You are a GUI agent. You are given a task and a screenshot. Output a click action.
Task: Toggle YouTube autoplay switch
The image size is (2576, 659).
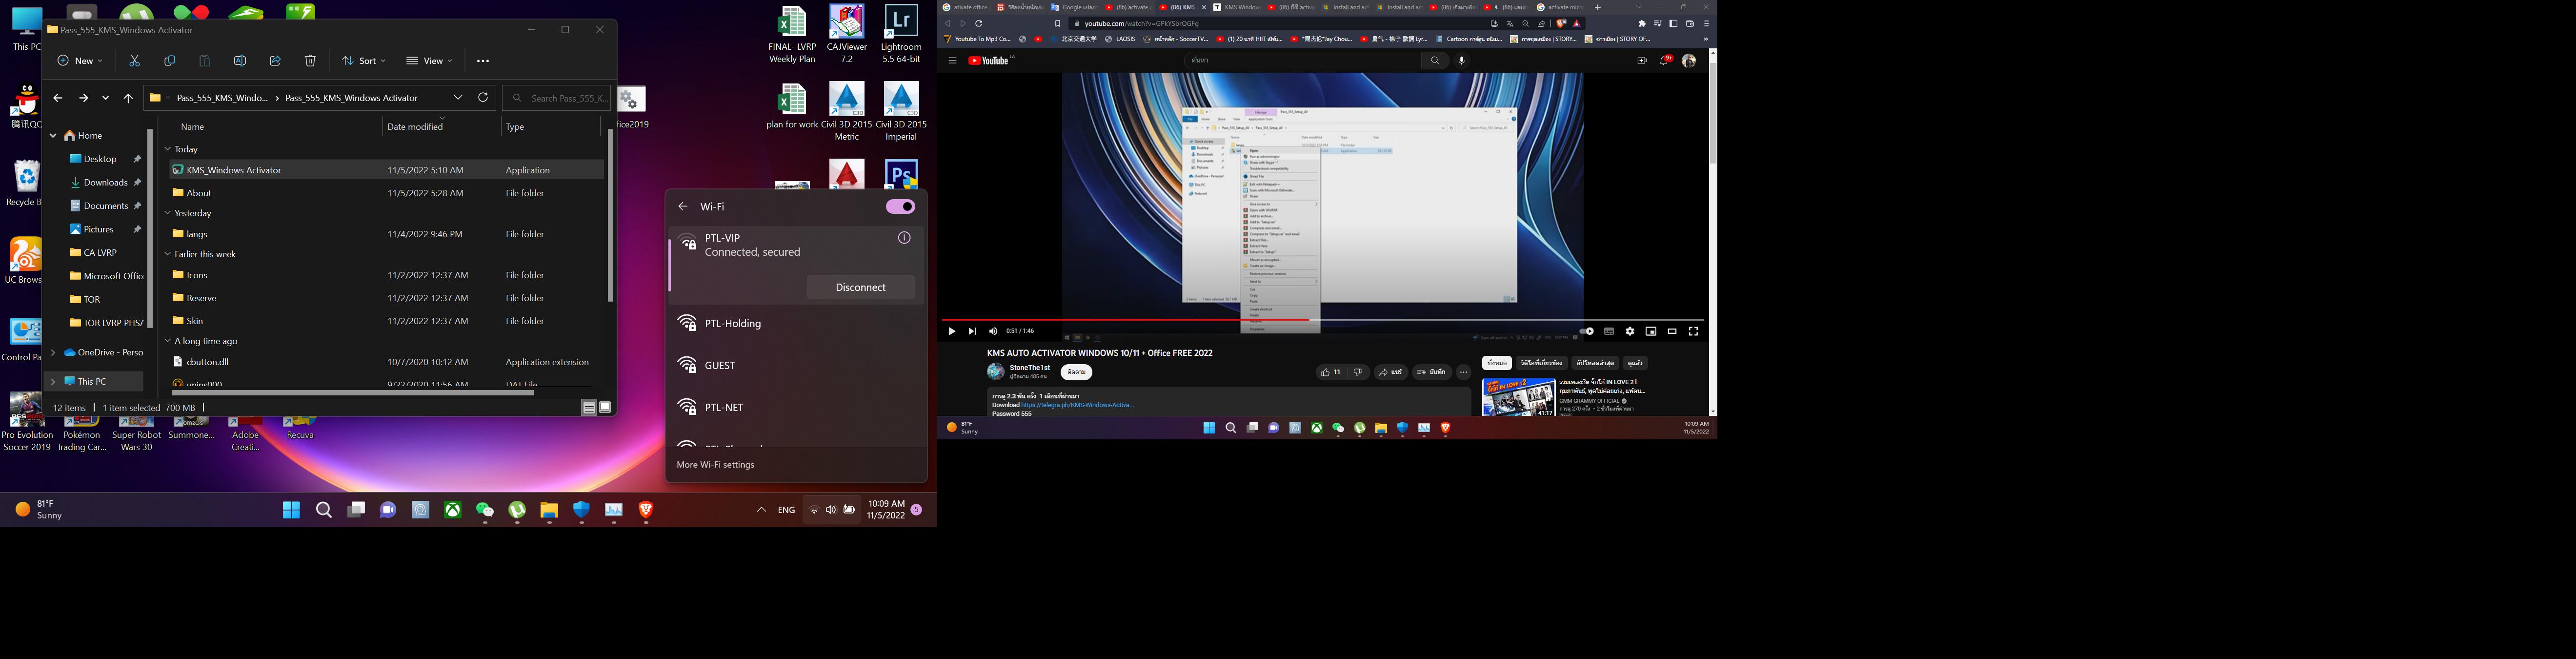(1587, 331)
